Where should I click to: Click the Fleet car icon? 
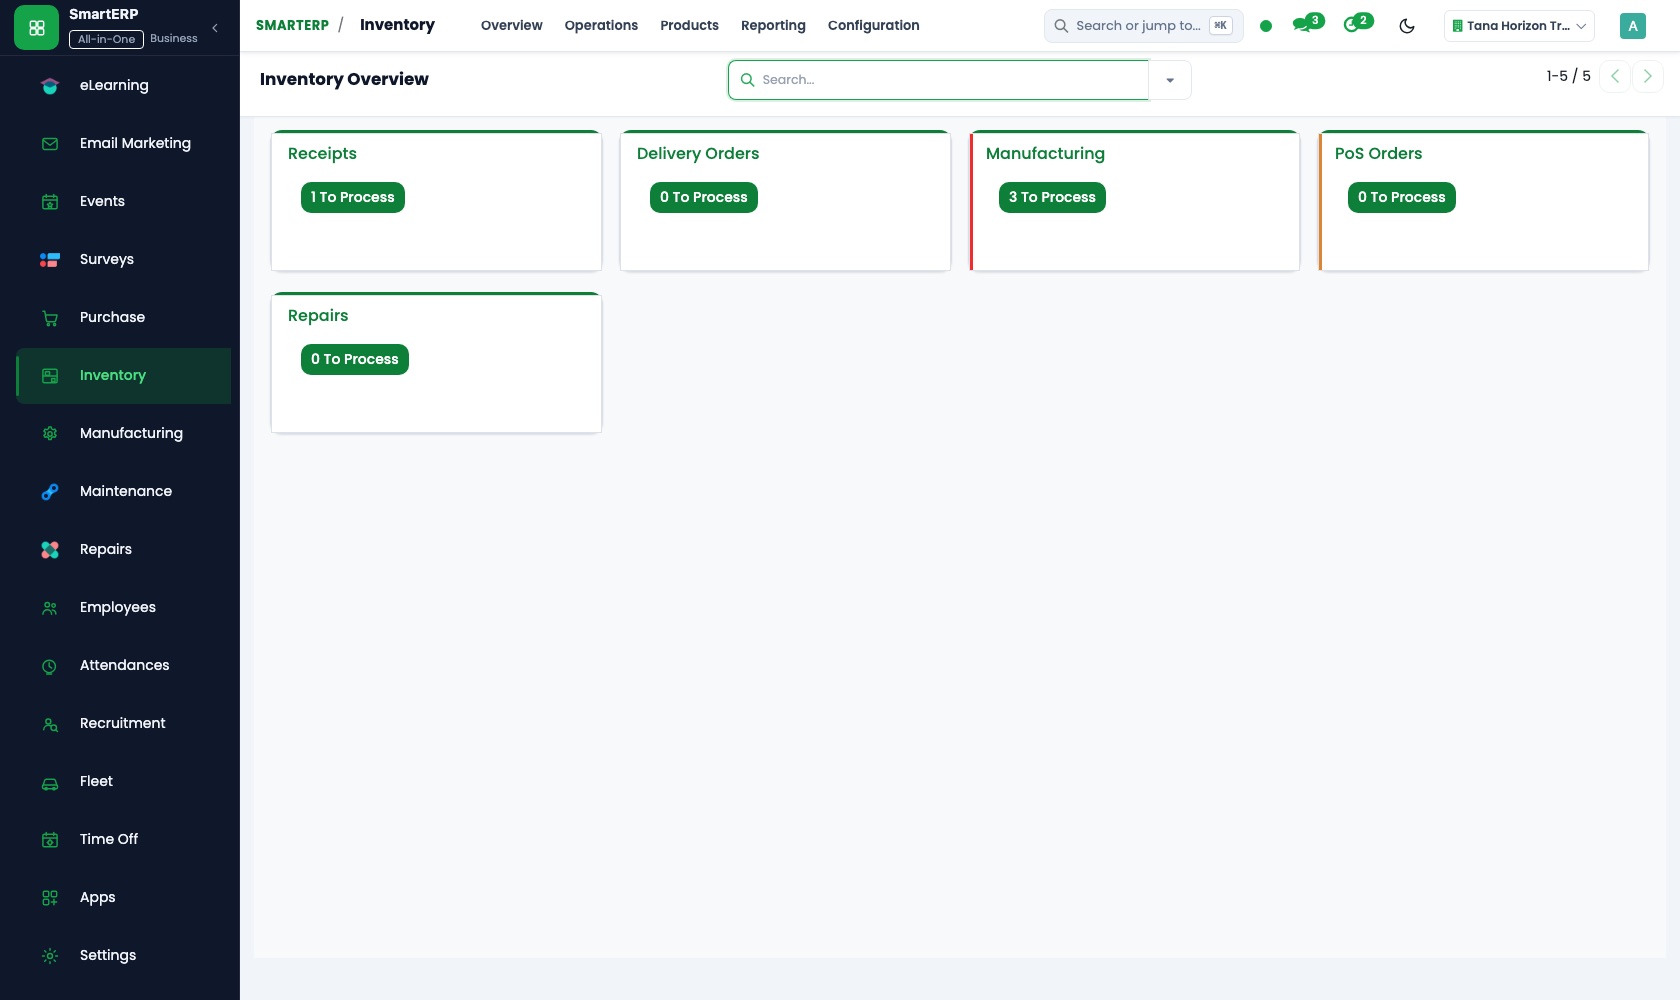50,782
